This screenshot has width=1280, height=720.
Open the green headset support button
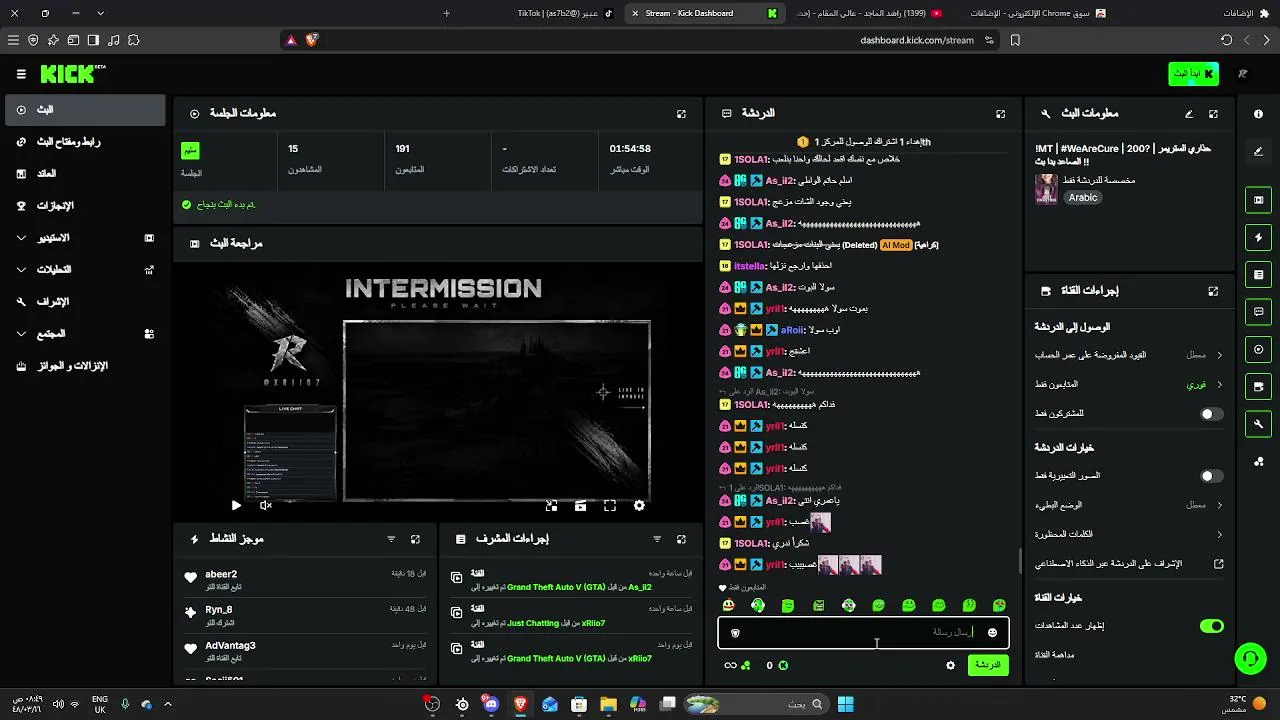click(x=1251, y=658)
